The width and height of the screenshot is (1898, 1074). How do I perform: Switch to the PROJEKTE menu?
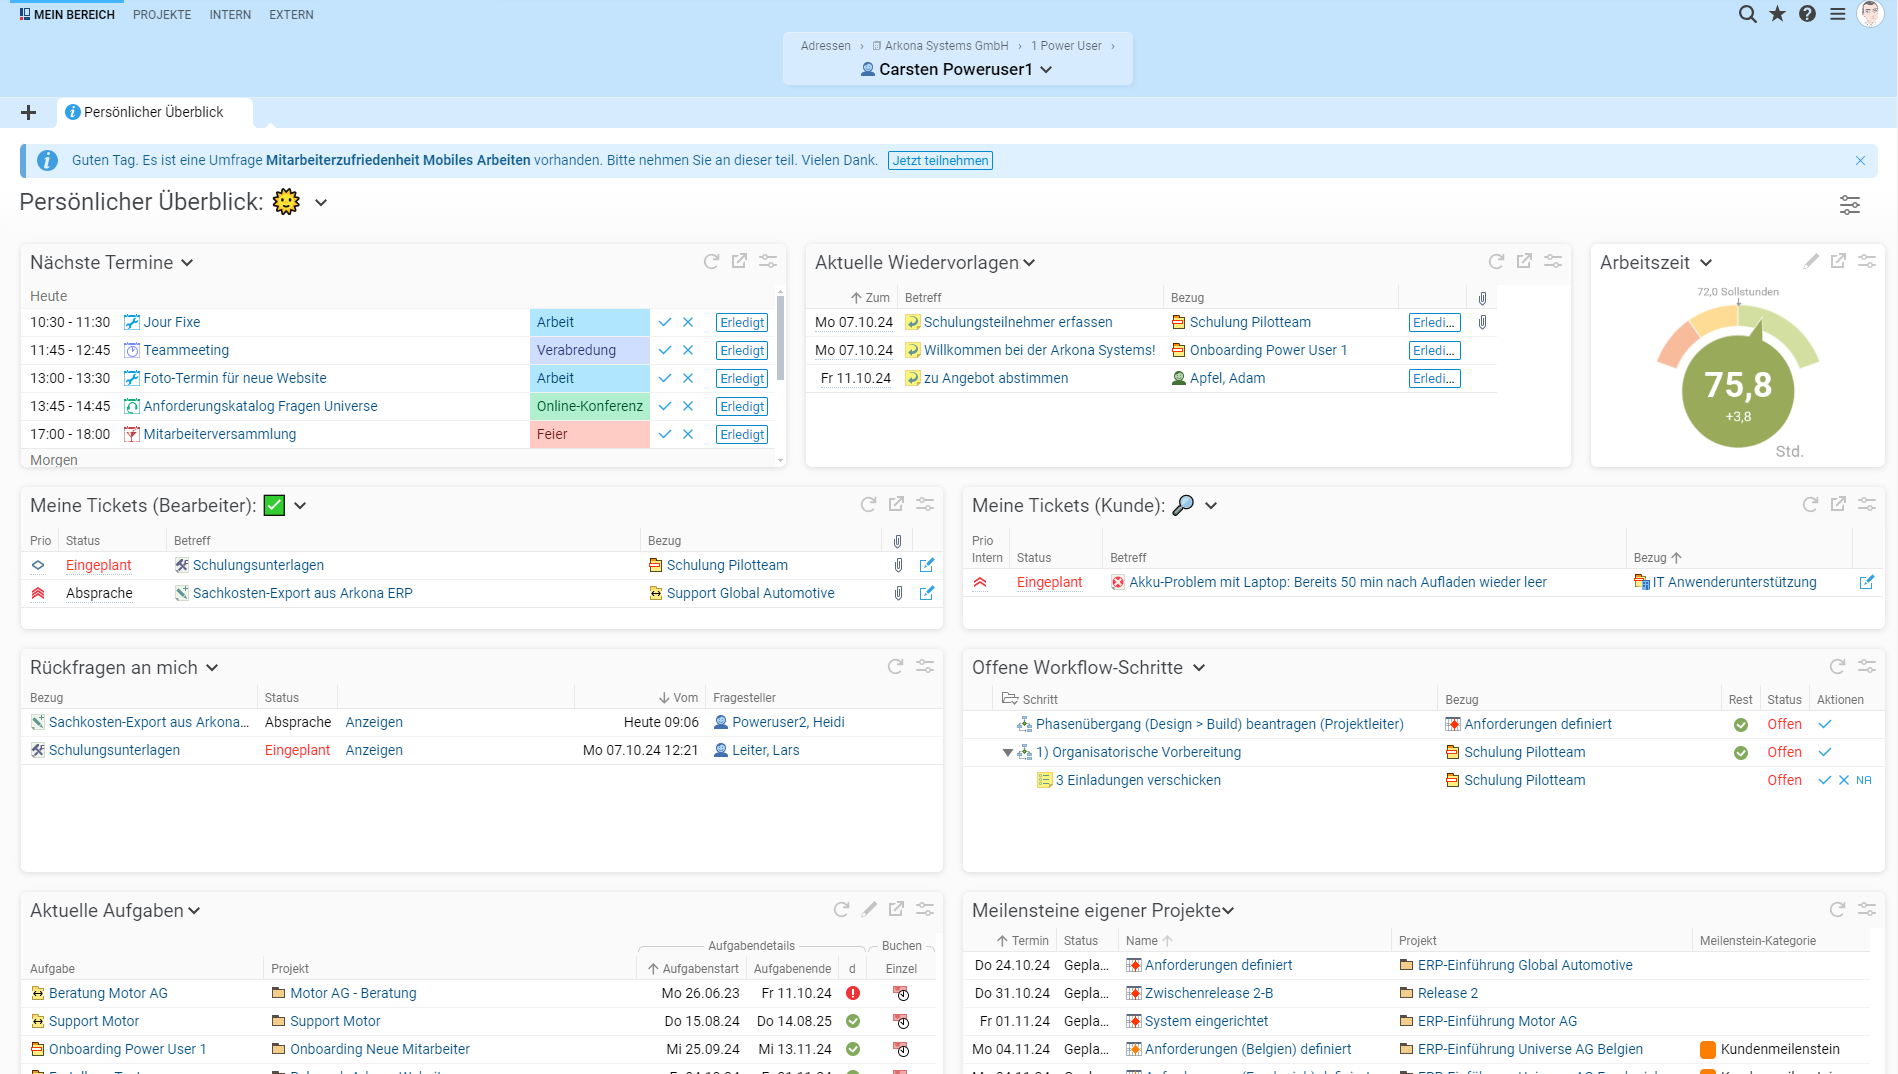pos(162,15)
